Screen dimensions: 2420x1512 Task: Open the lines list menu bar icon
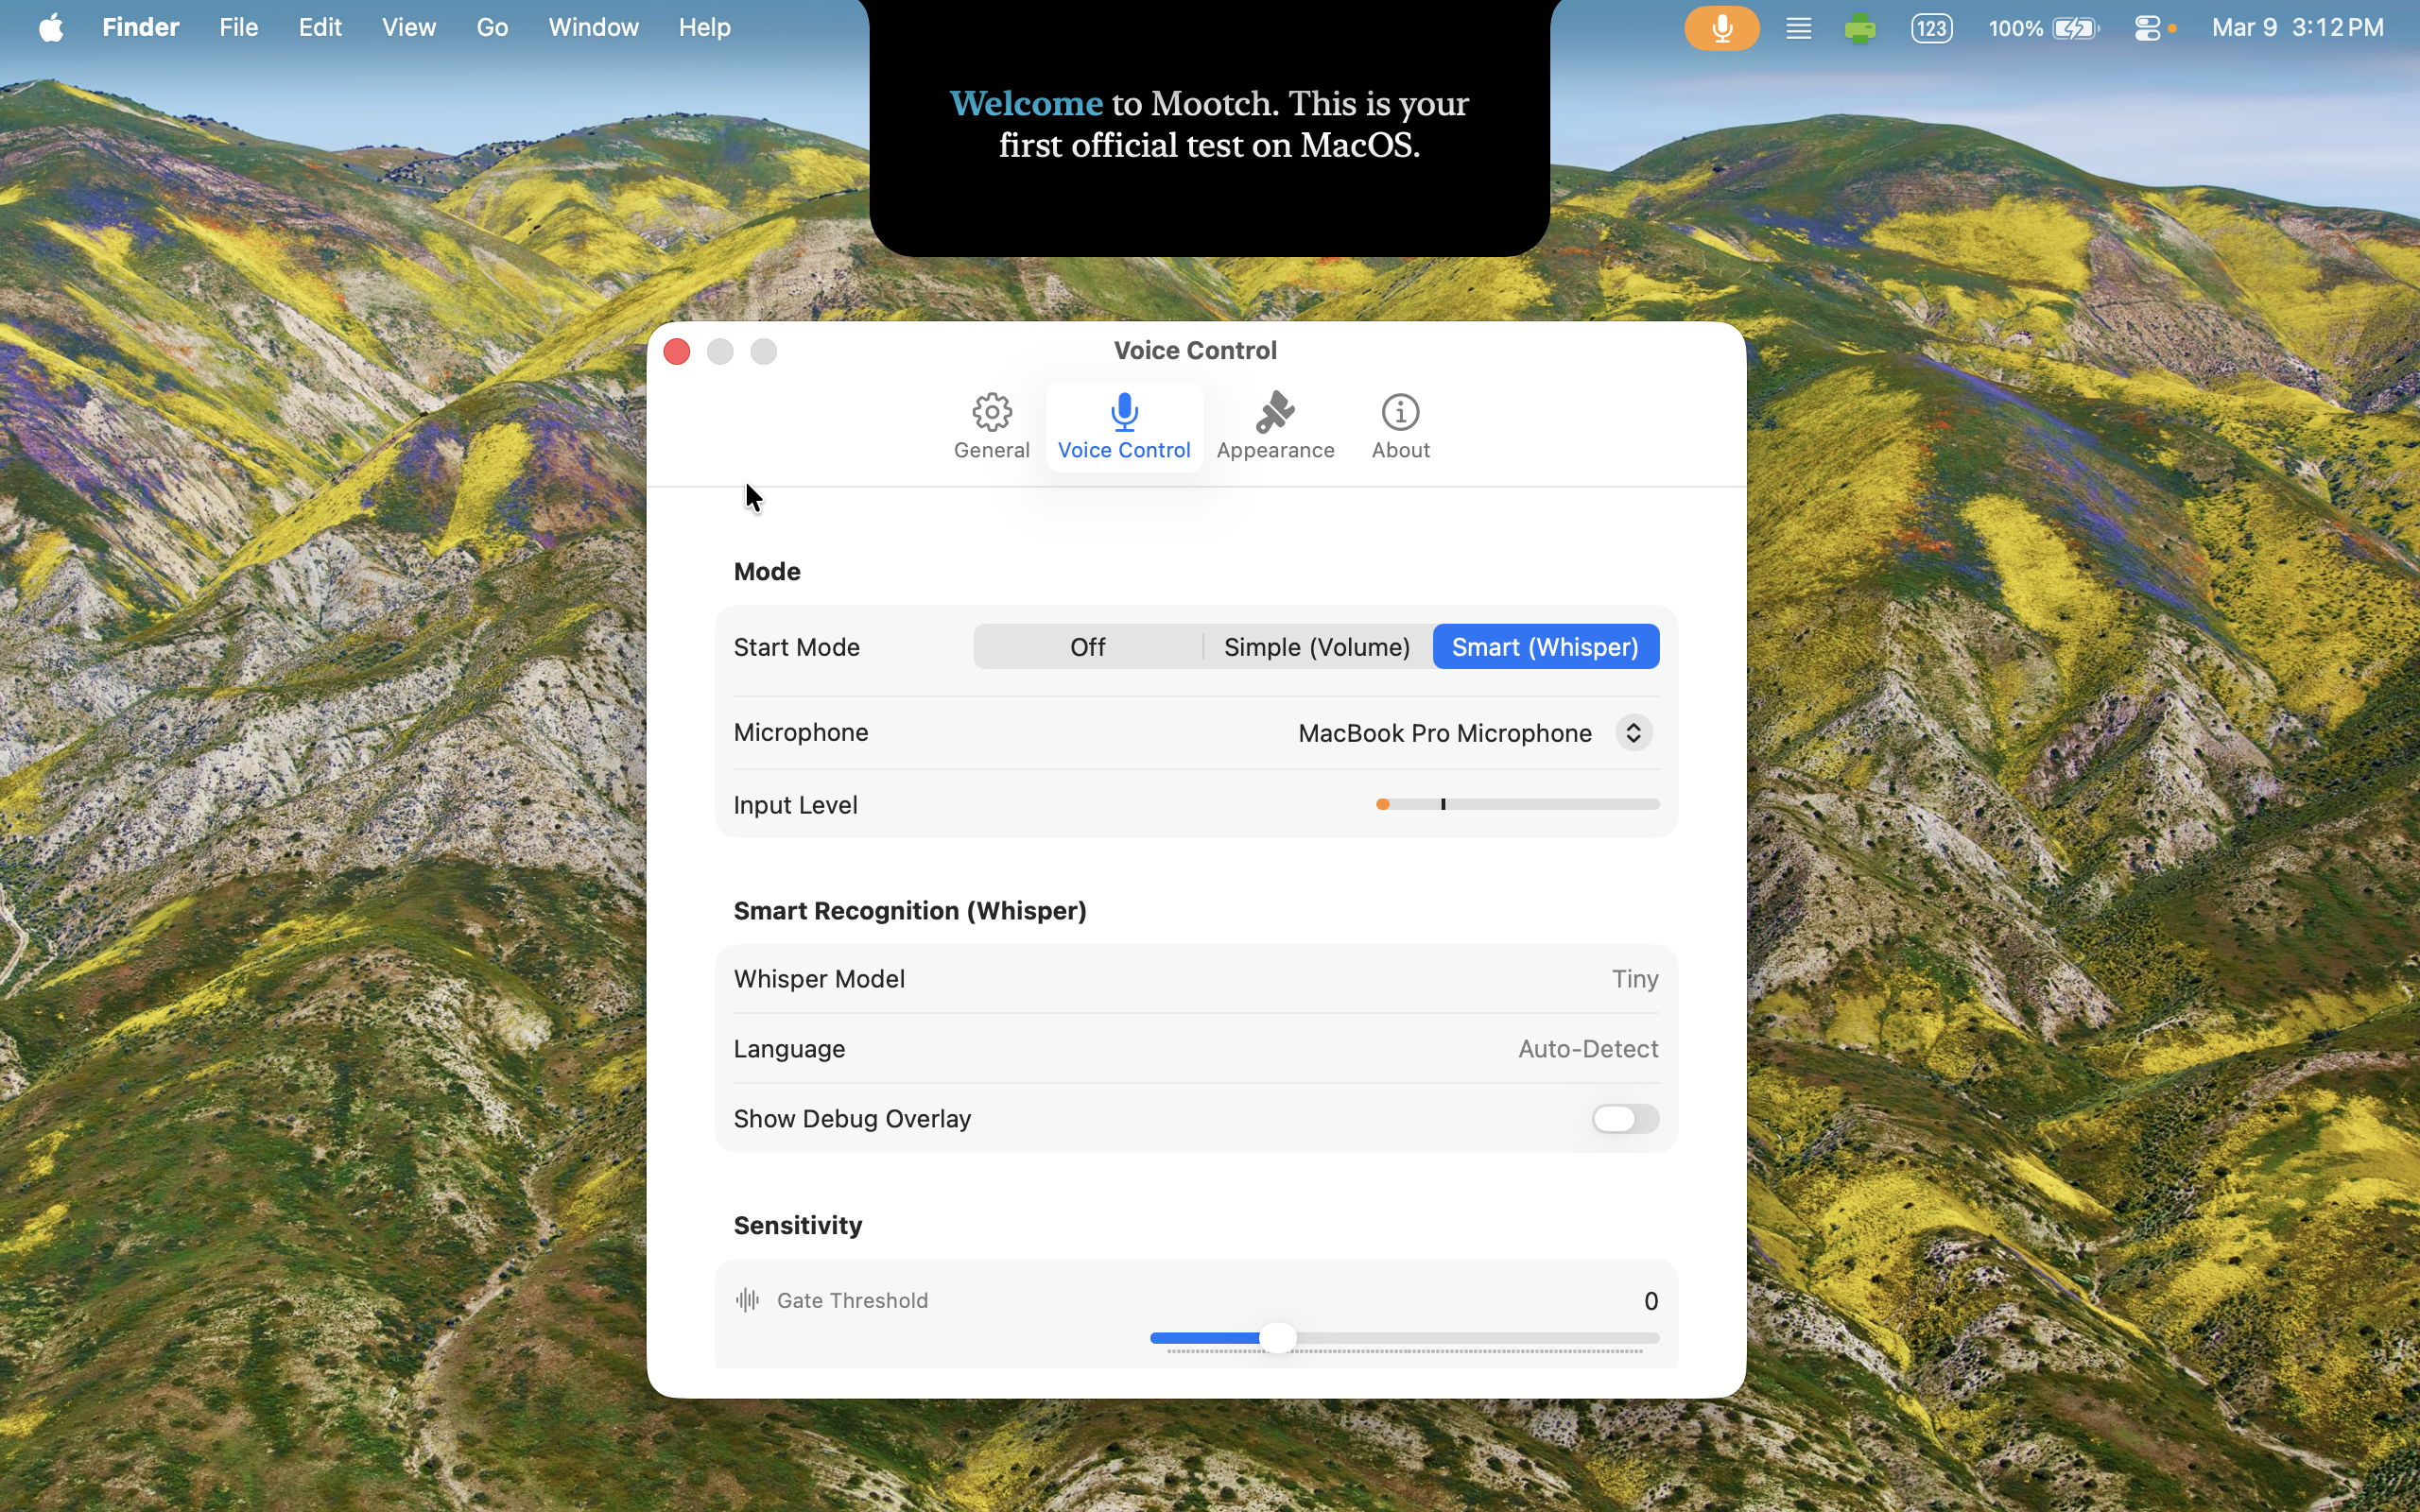click(x=1798, y=28)
